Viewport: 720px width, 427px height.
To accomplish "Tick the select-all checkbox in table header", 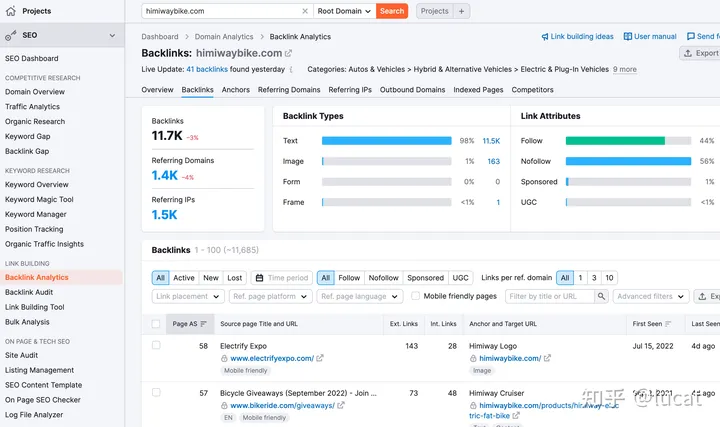I will pos(156,324).
